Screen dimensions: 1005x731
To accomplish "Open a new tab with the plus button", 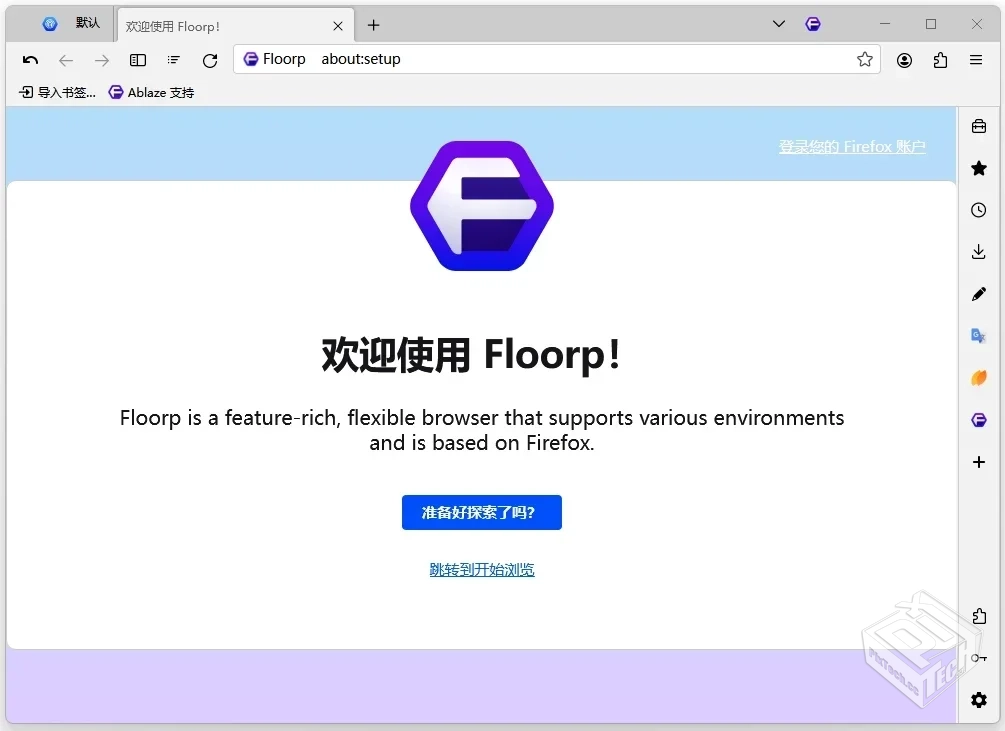I will (374, 24).
